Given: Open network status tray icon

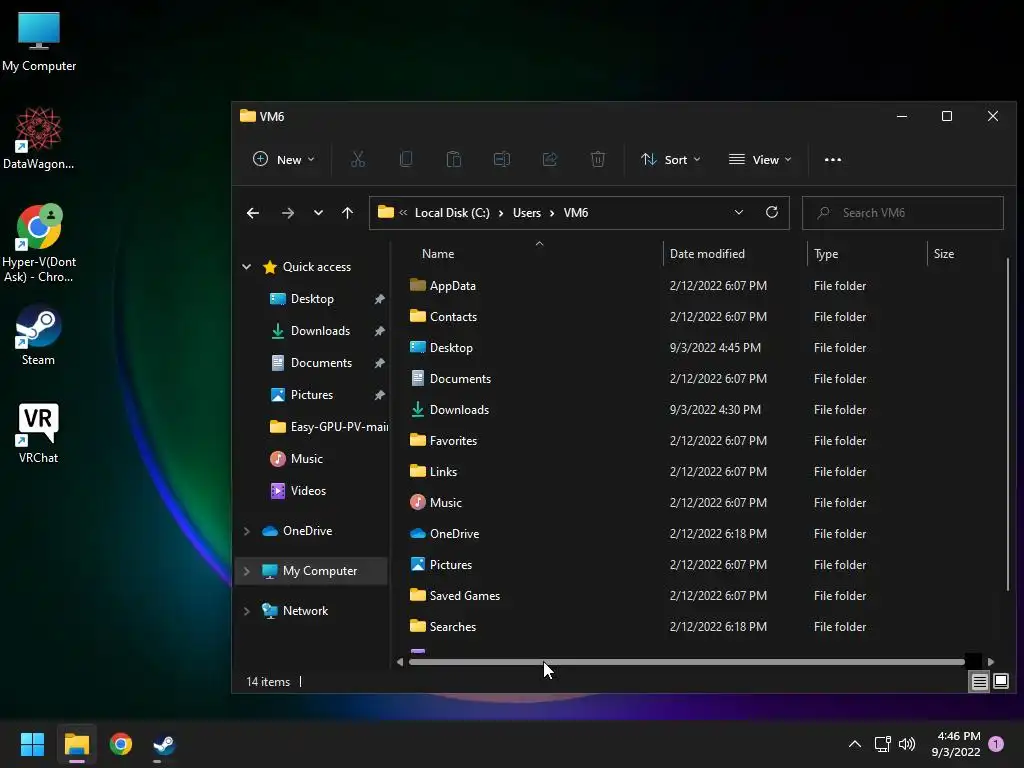Looking at the screenshot, I should tap(882, 744).
